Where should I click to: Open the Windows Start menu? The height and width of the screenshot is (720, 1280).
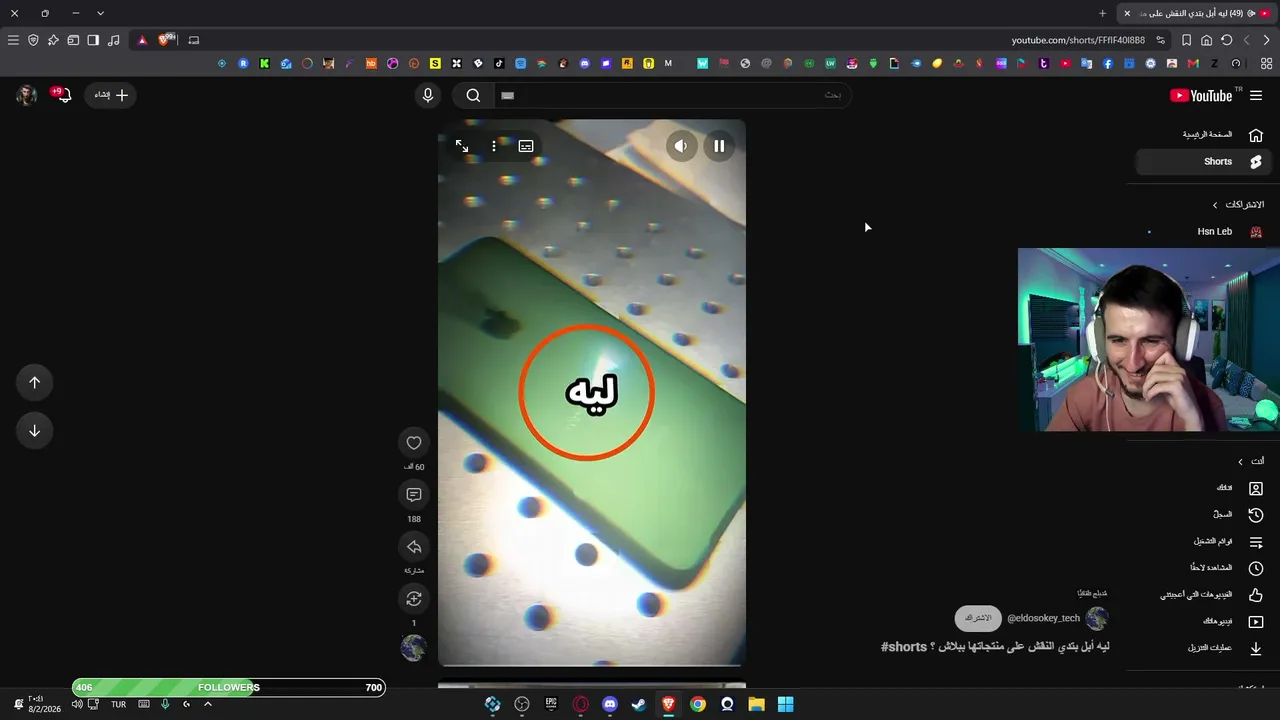(x=786, y=704)
